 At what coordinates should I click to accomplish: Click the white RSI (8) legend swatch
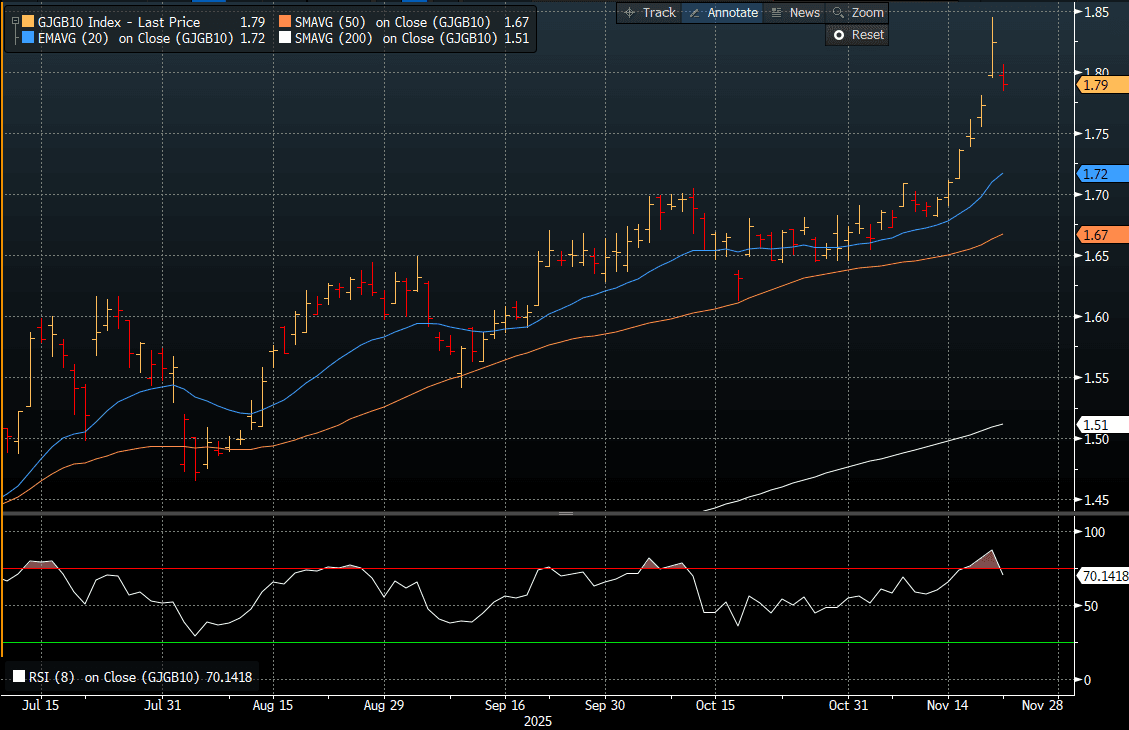[18, 677]
